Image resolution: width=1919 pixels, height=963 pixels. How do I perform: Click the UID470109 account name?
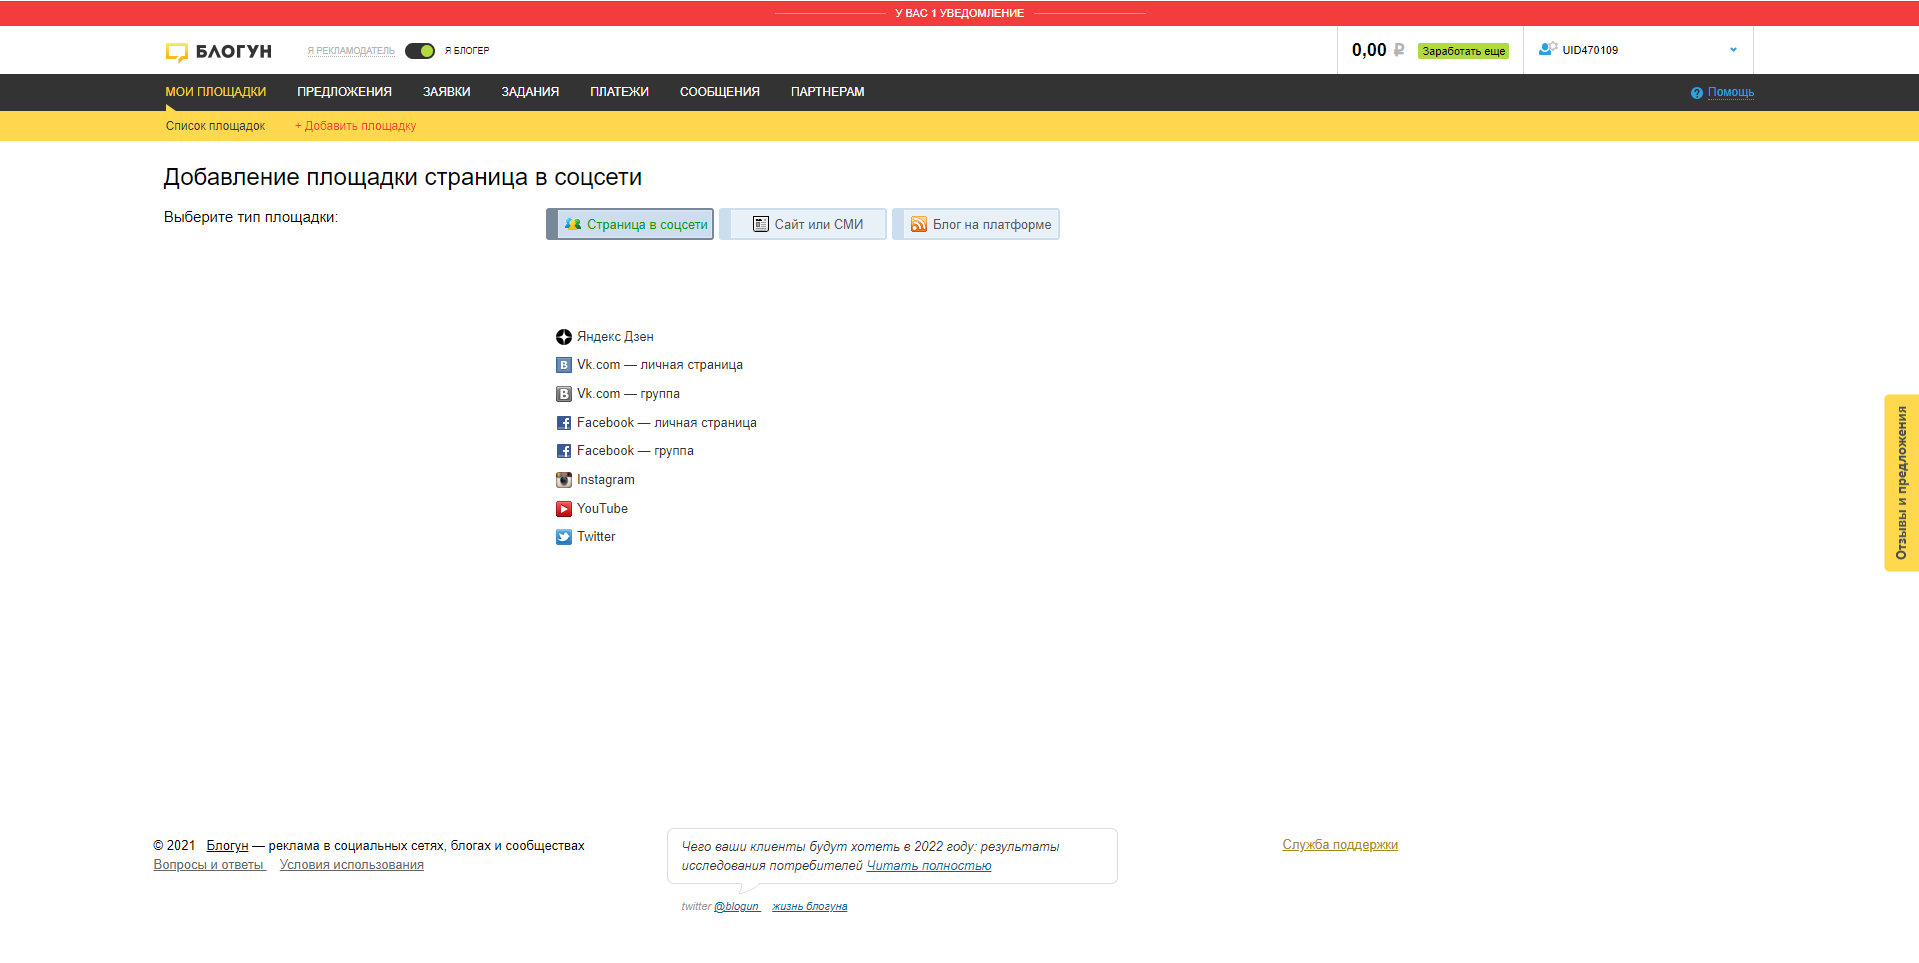pos(1590,50)
